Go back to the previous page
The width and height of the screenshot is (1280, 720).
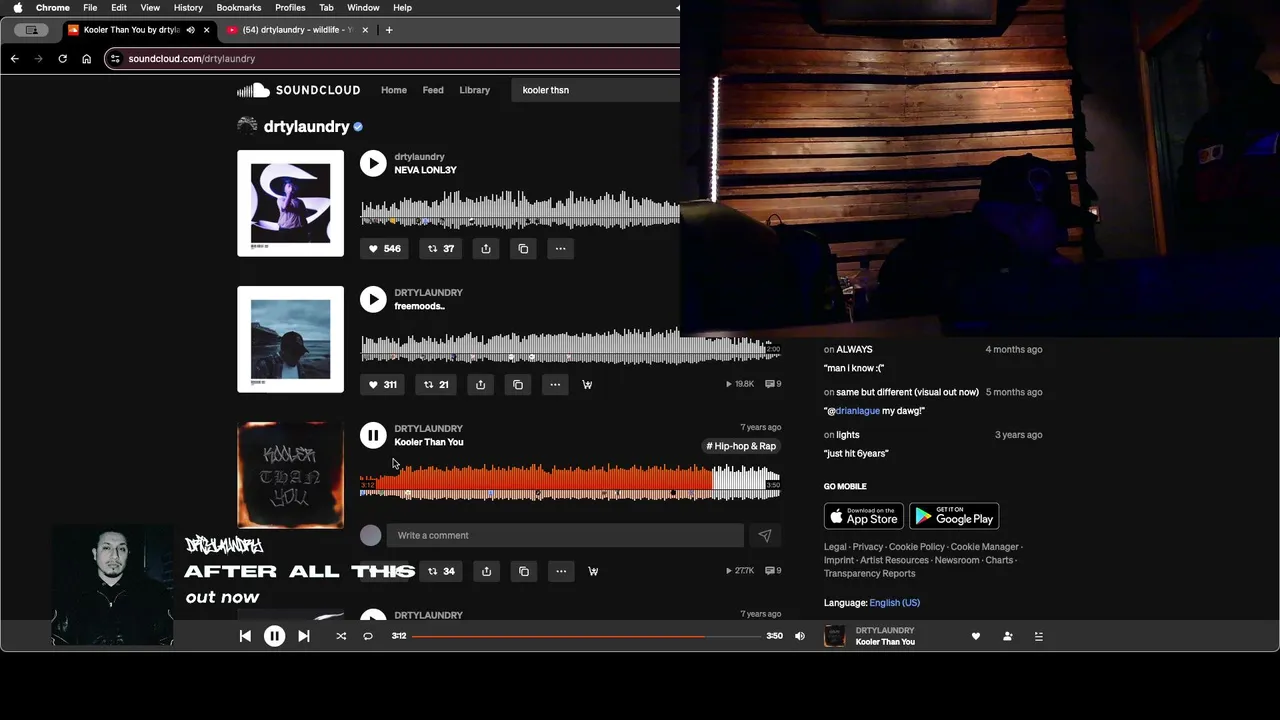click(x=14, y=59)
